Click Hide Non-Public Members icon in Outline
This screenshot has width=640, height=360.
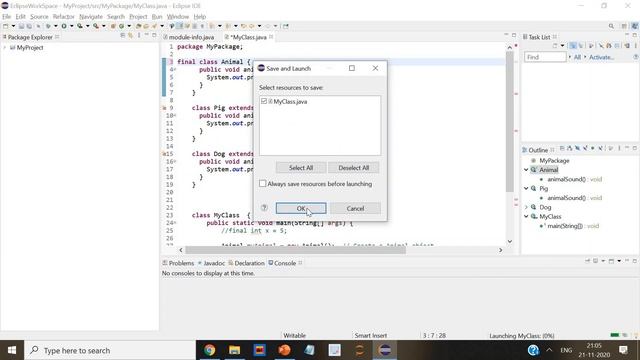(x=593, y=149)
